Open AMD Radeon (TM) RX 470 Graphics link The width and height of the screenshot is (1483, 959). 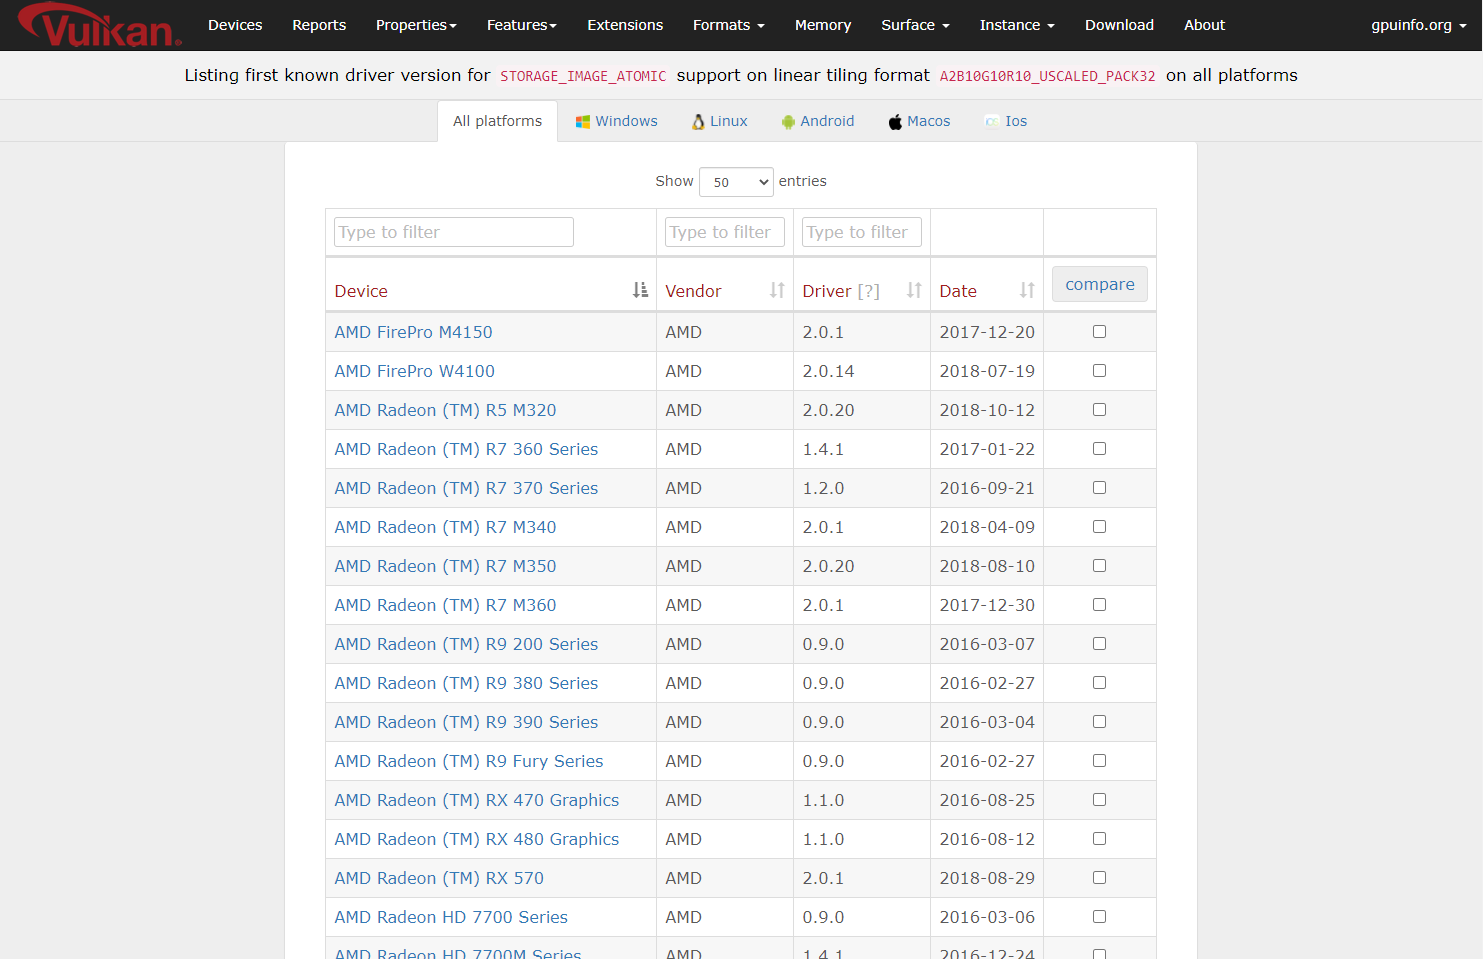[x=477, y=800]
